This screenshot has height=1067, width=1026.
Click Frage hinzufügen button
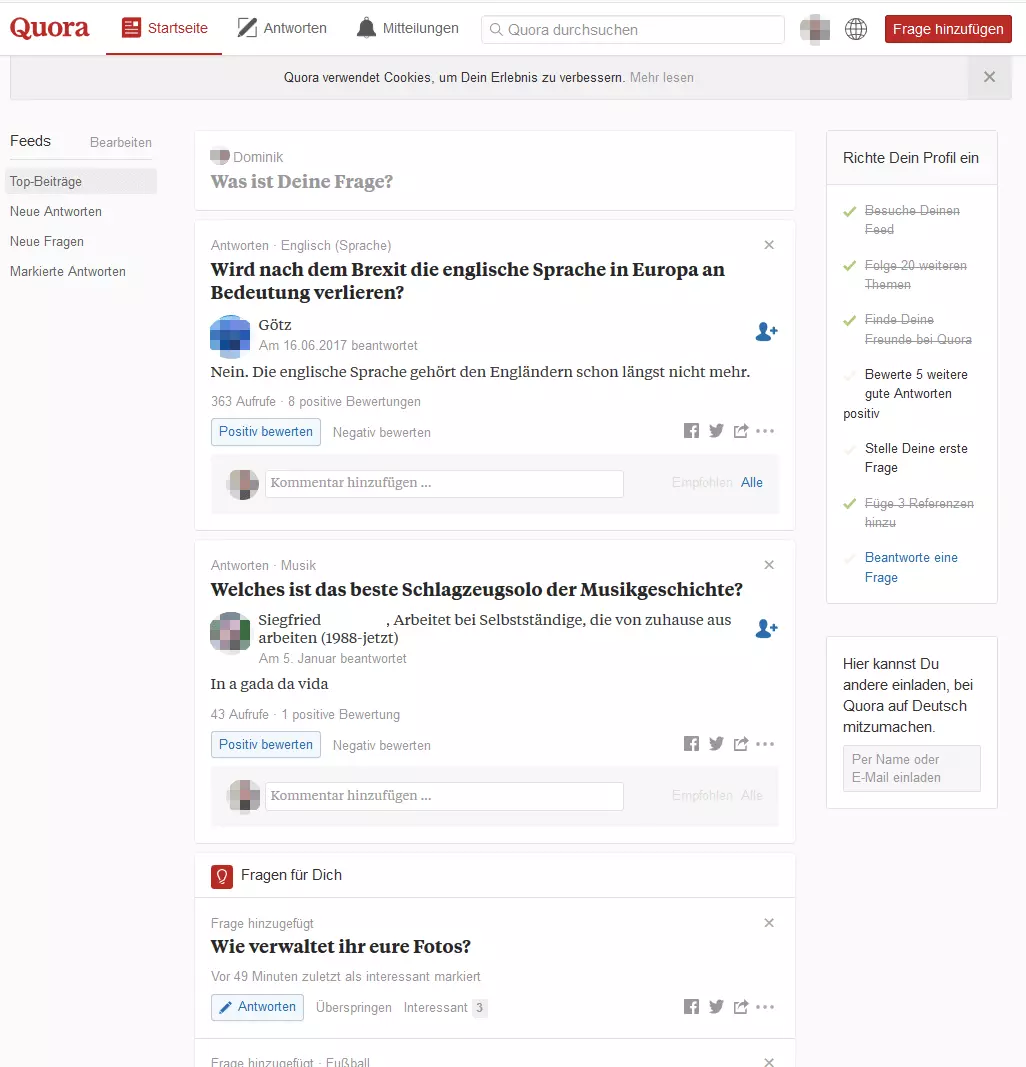(x=948, y=29)
